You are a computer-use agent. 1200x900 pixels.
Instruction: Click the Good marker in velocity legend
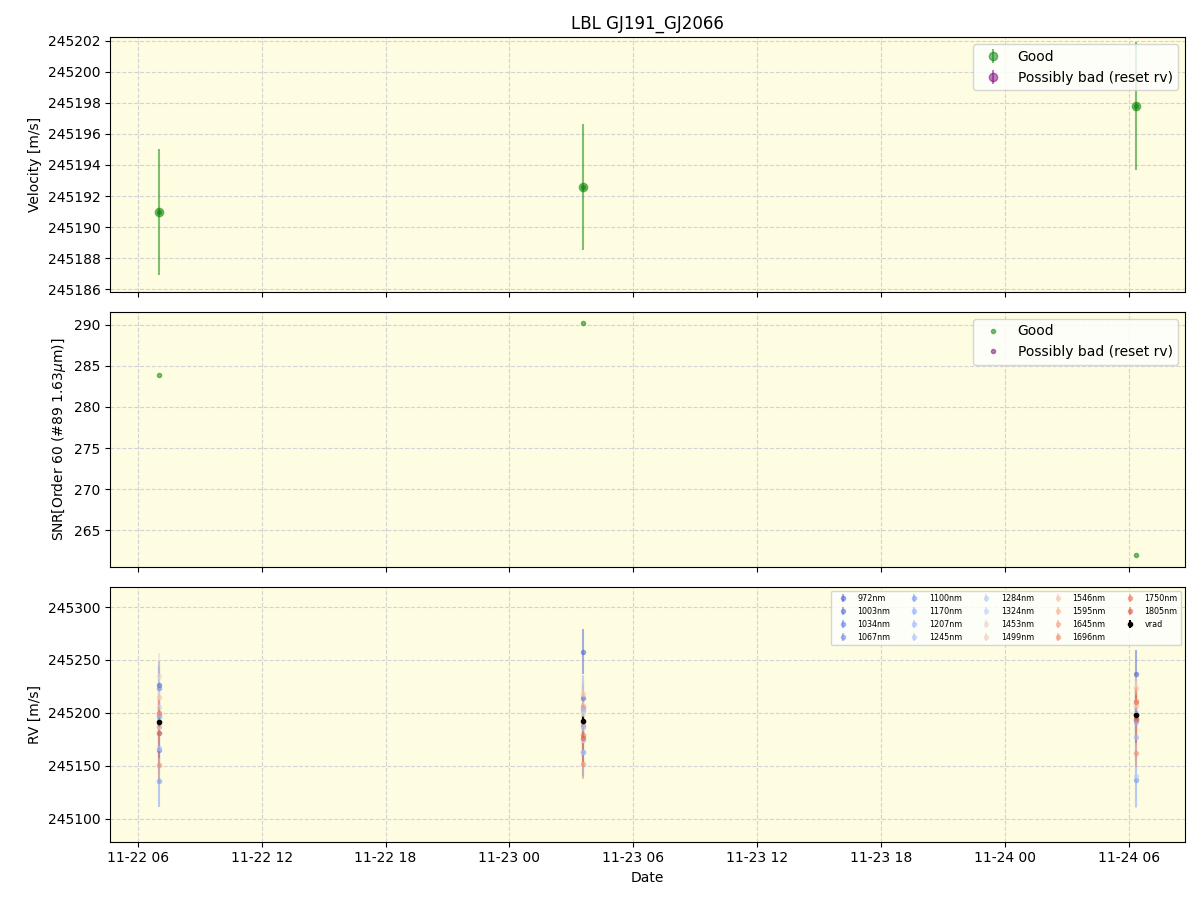pyautogui.click(x=993, y=57)
